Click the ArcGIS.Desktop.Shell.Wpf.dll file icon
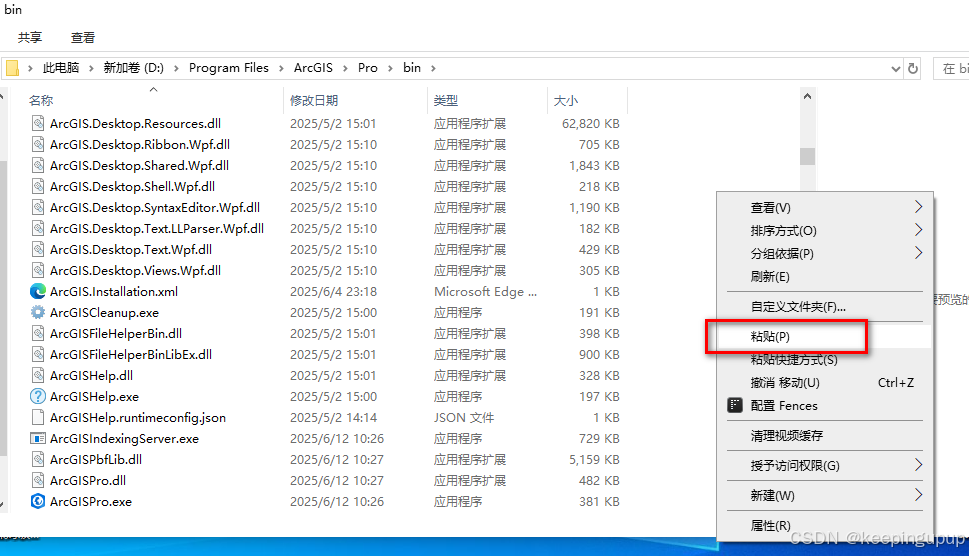This screenshot has width=969, height=556. coord(38,187)
